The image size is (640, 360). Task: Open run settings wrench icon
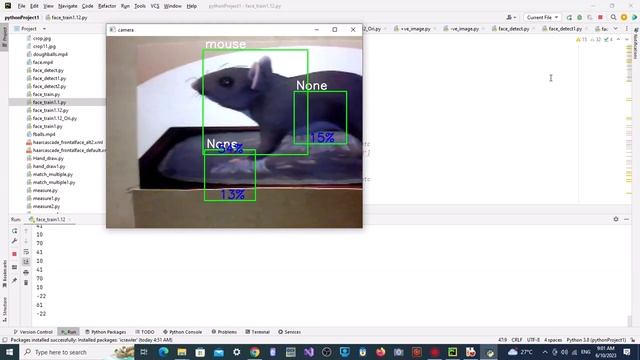click(x=15, y=241)
